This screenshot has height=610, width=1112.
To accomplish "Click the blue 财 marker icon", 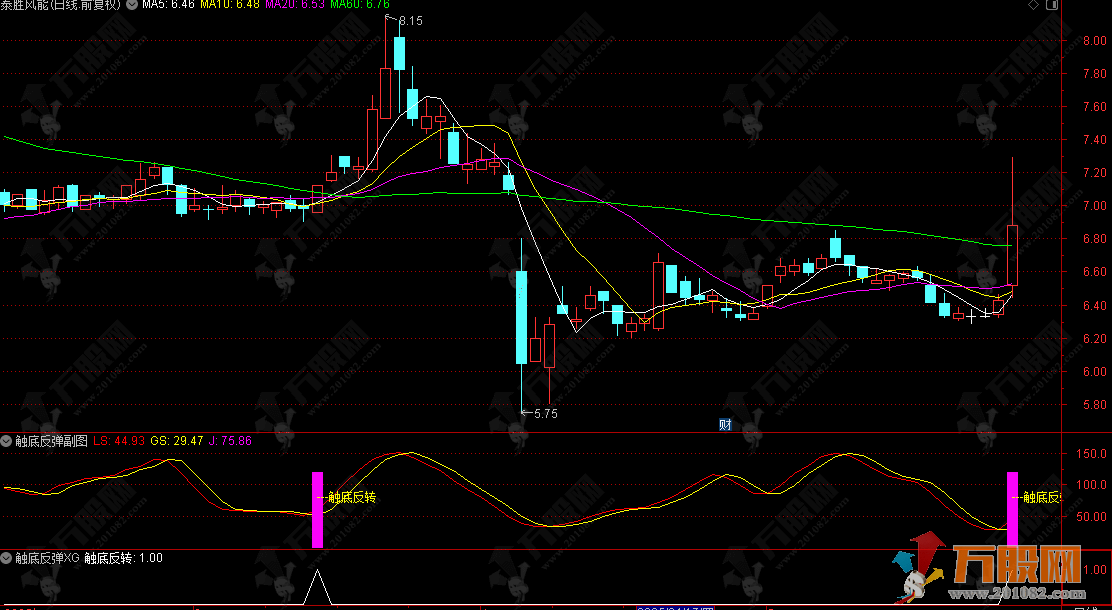I will (x=725, y=425).
